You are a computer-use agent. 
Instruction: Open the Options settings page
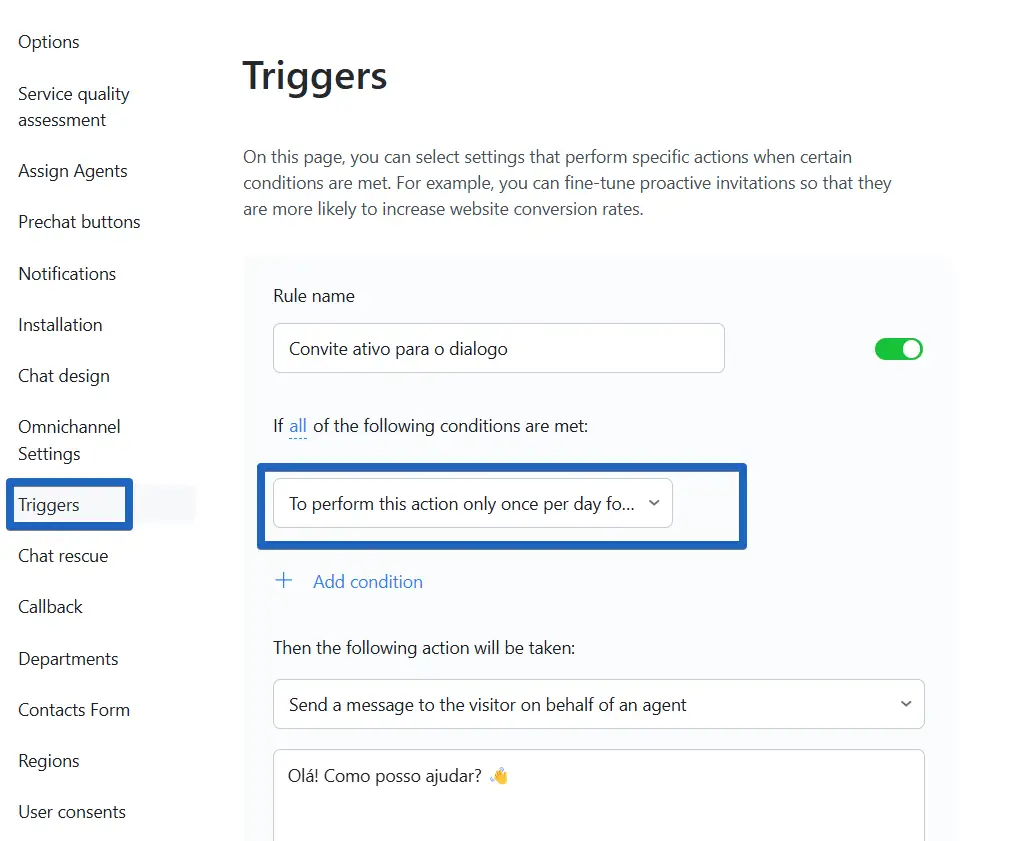(x=49, y=42)
